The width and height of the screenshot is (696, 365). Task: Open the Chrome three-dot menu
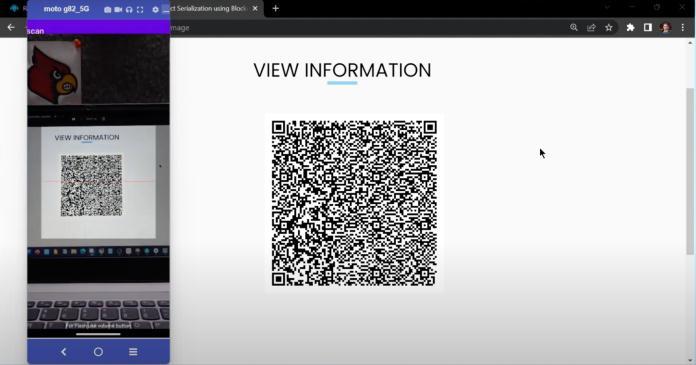coord(683,28)
